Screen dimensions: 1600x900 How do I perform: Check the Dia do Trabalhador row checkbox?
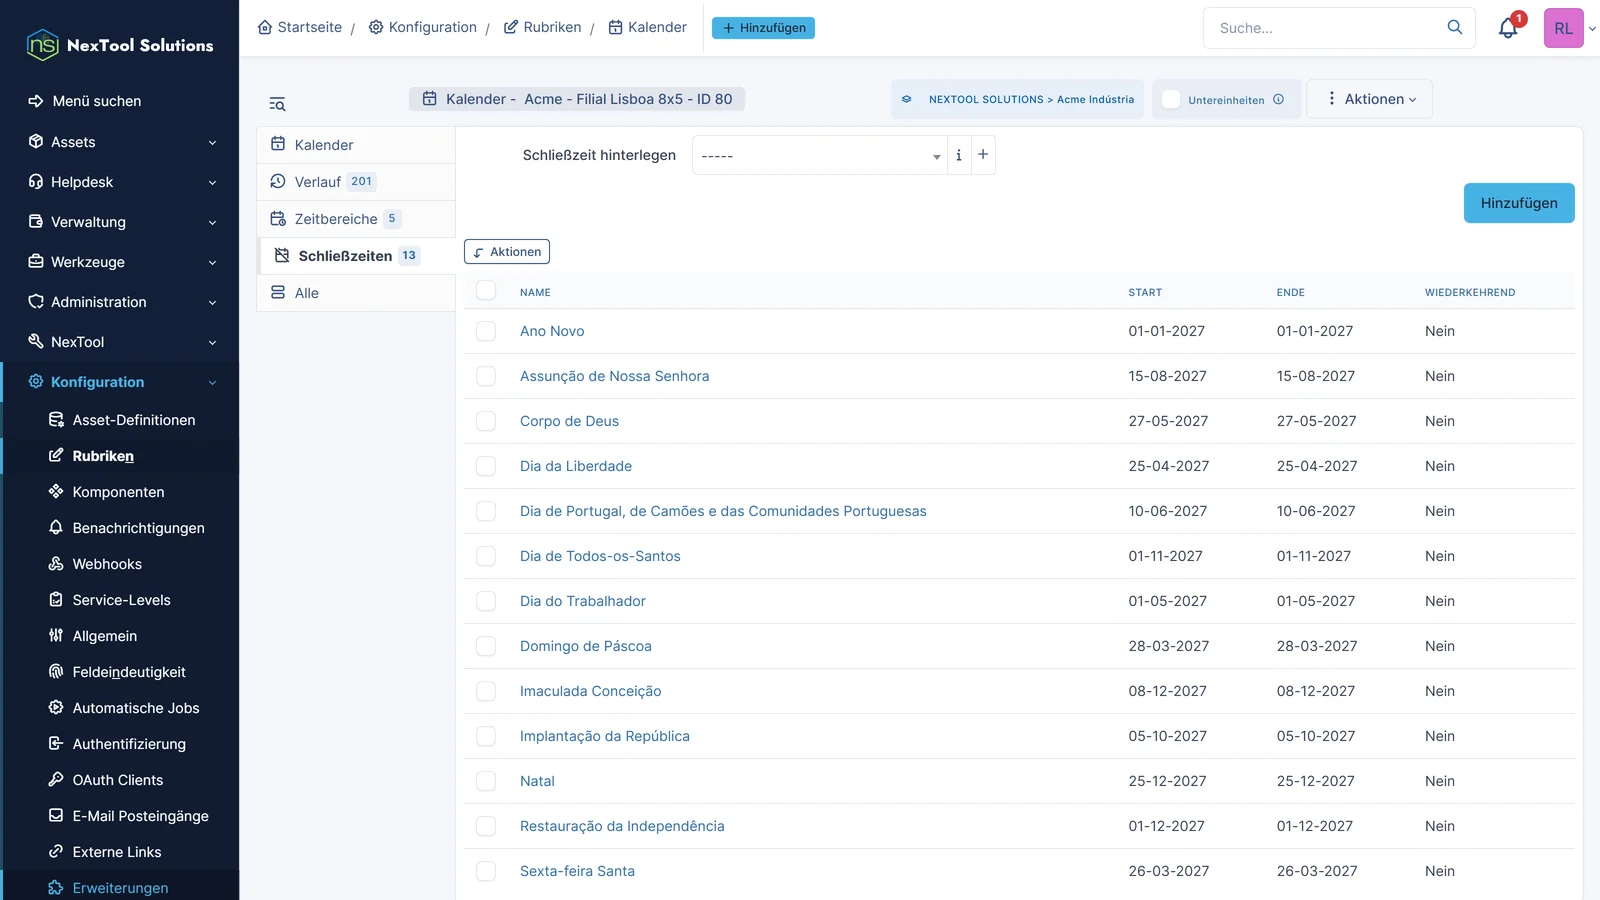(x=486, y=601)
